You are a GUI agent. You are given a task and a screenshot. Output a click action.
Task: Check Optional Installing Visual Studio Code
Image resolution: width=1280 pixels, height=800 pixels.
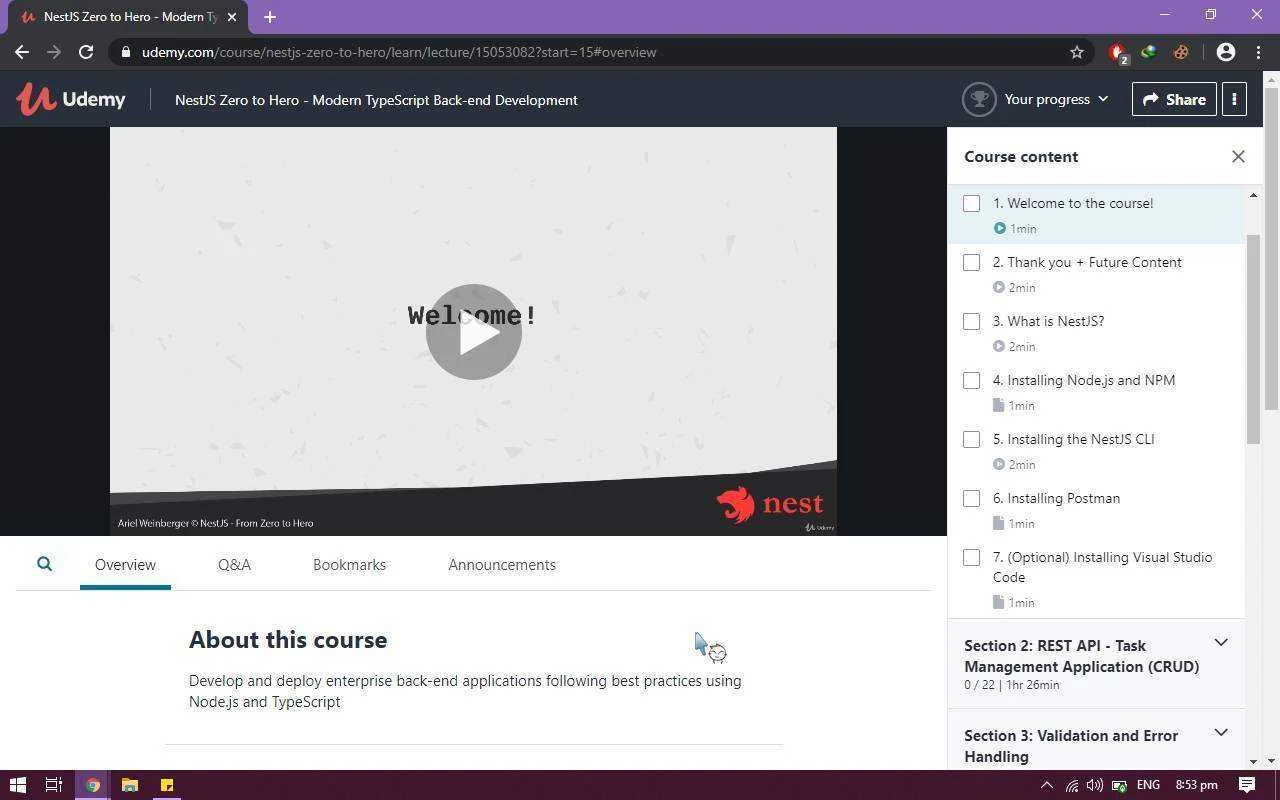coord(971,558)
